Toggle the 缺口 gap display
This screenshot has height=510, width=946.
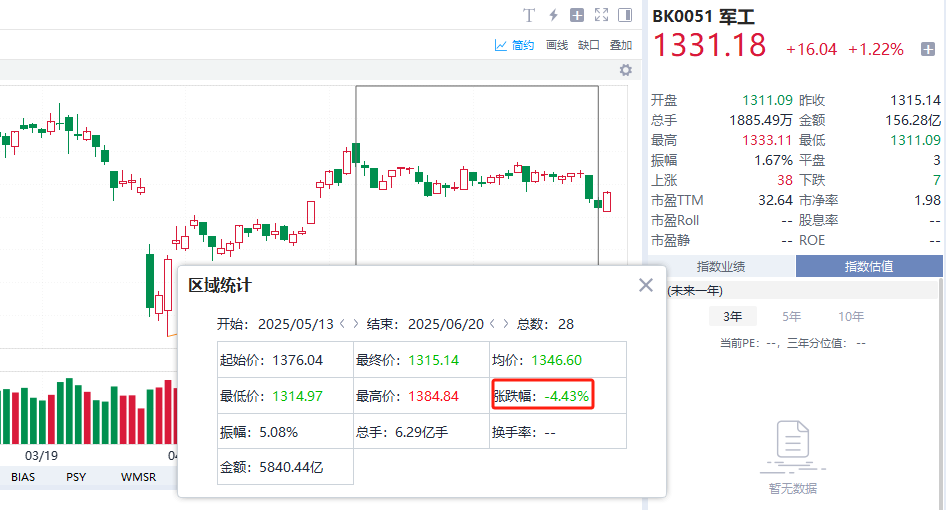589,45
